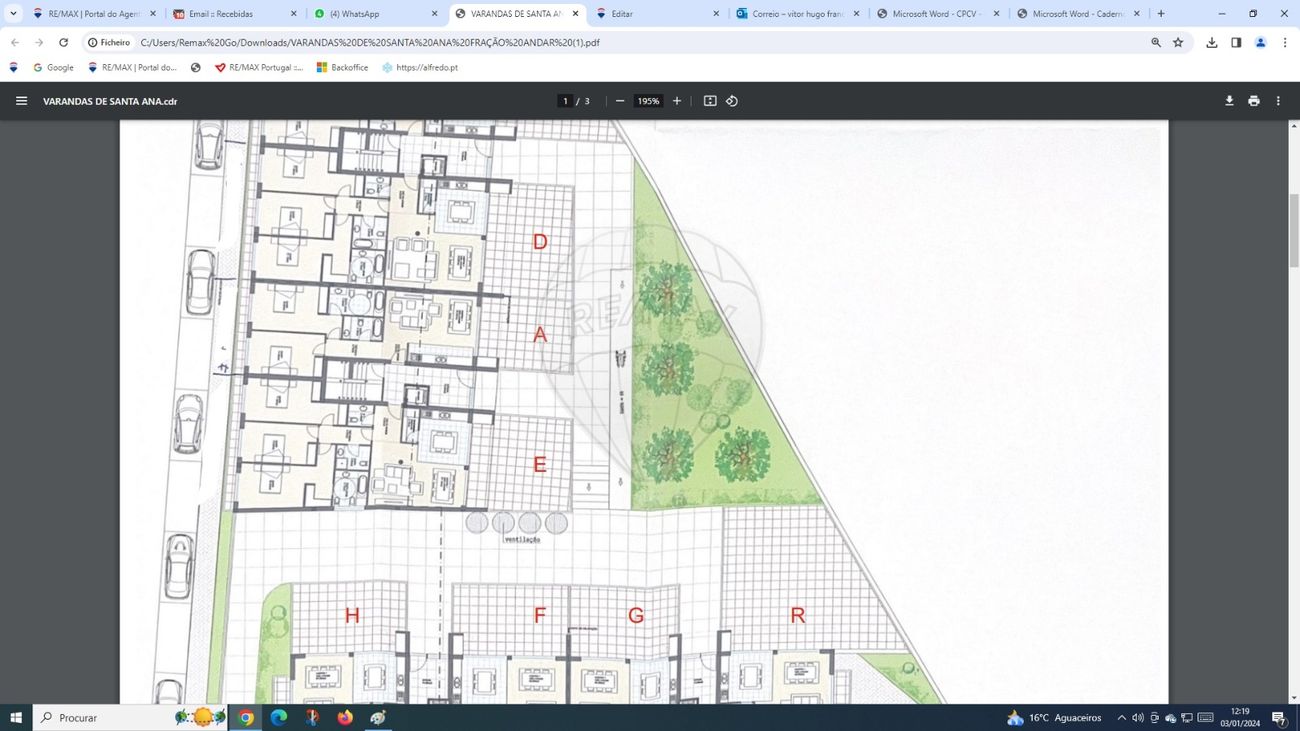Viewport: 1300px width, 731px height.
Task: Zoom in the PDF with plus button
Action: pos(677,101)
